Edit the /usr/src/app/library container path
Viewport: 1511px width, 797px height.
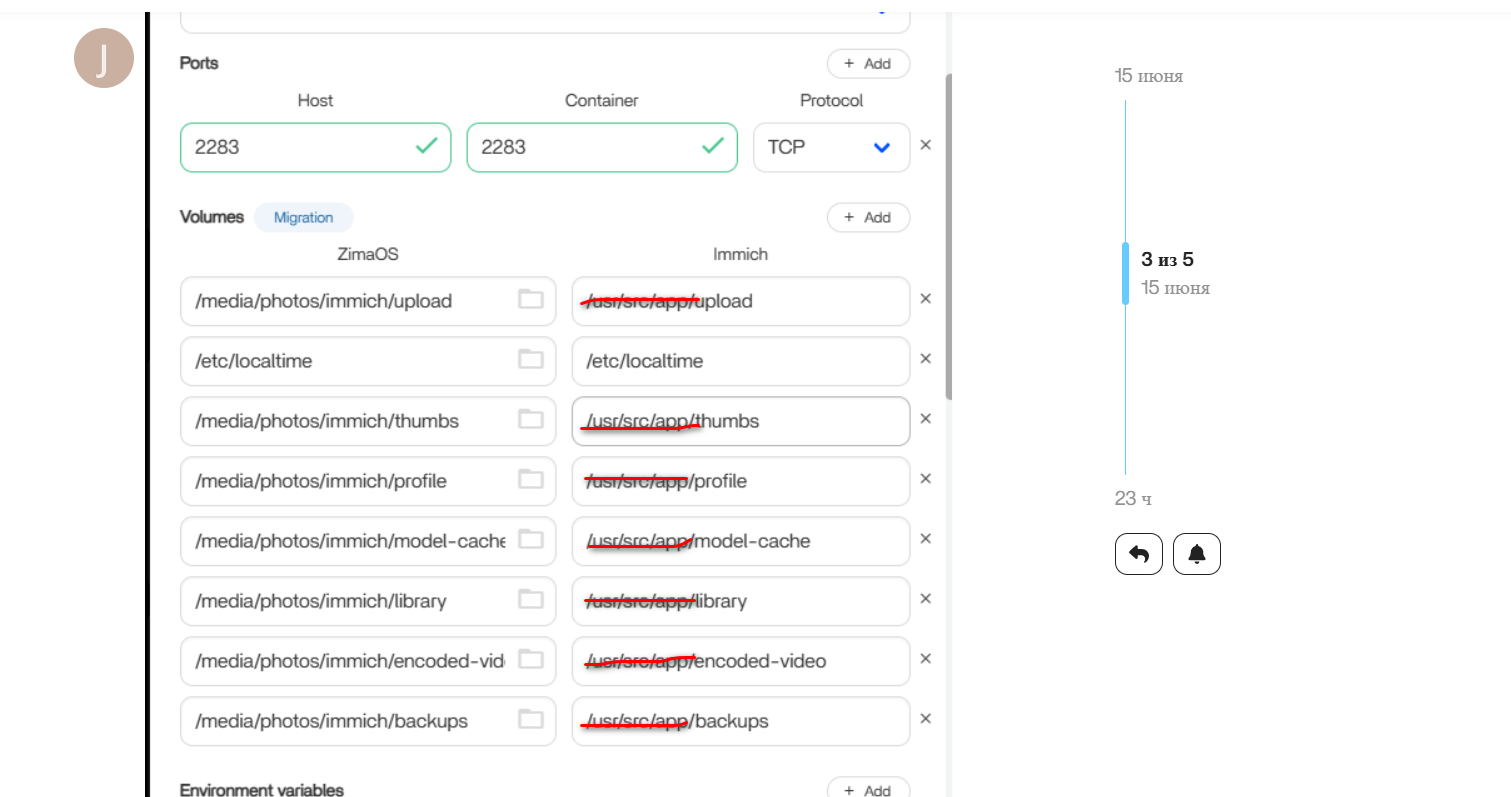(x=741, y=601)
